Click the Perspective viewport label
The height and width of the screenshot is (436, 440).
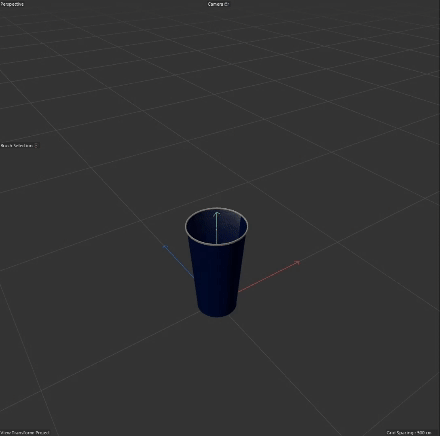tap(12, 4)
